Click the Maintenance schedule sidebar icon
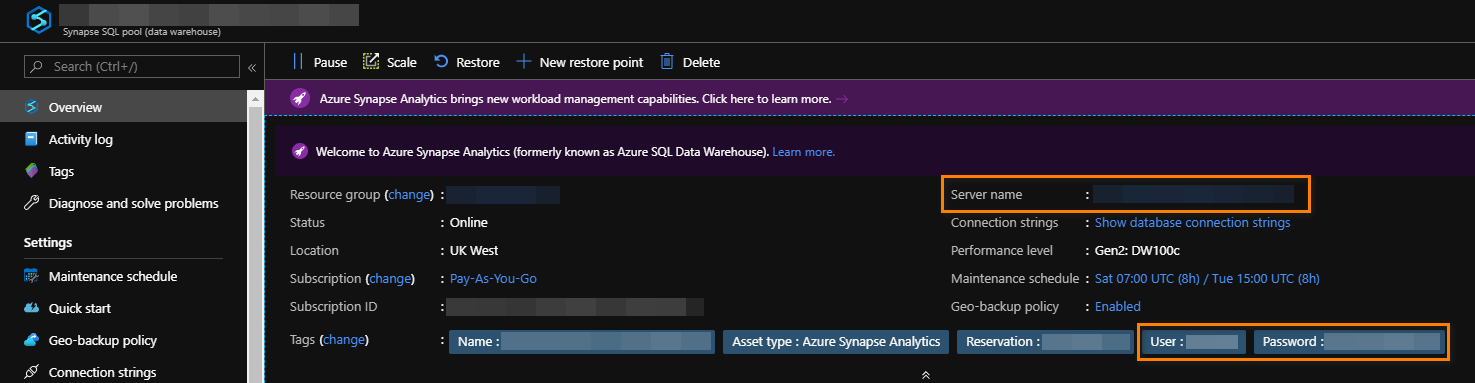Image resolution: width=1475 pixels, height=383 pixels. tap(31, 276)
